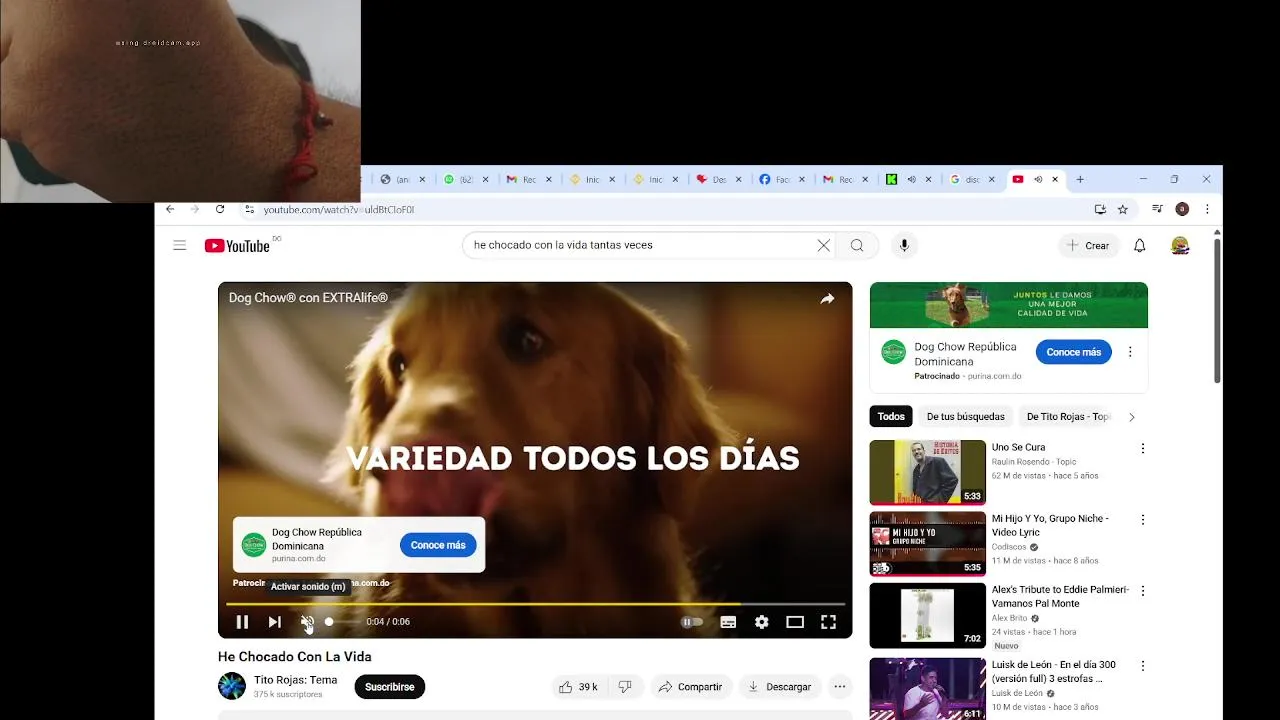Clear the search box with the X

click(x=824, y=245)
